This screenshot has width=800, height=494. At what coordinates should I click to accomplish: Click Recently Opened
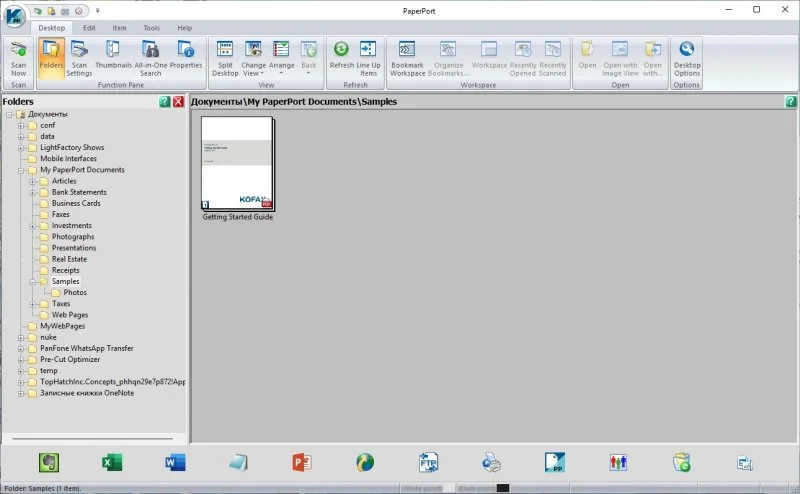point(523,58)
